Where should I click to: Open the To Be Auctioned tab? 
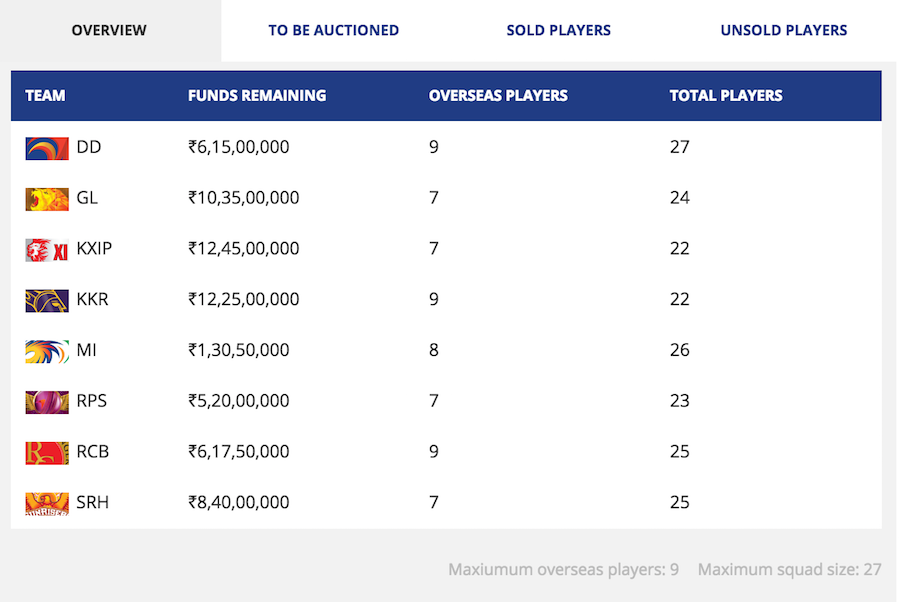(x=333, y=30)
